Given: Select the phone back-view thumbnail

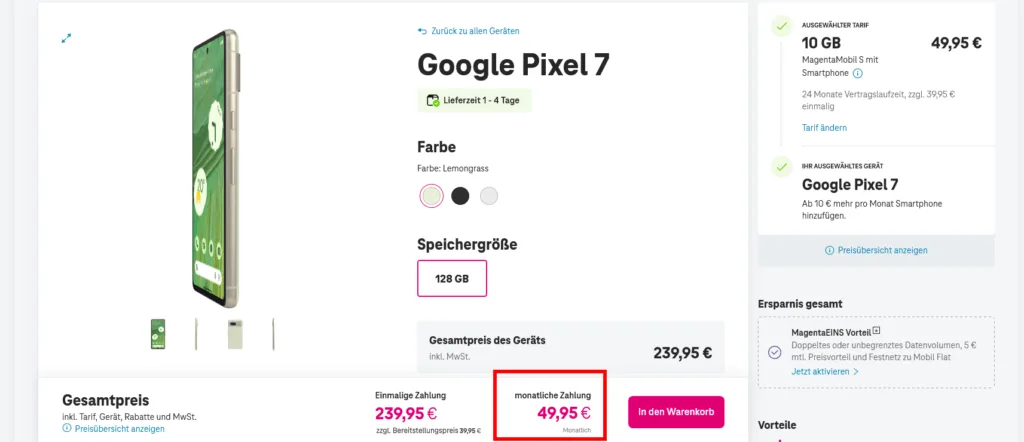Looking at the screenshot, I should click(234, 334).
